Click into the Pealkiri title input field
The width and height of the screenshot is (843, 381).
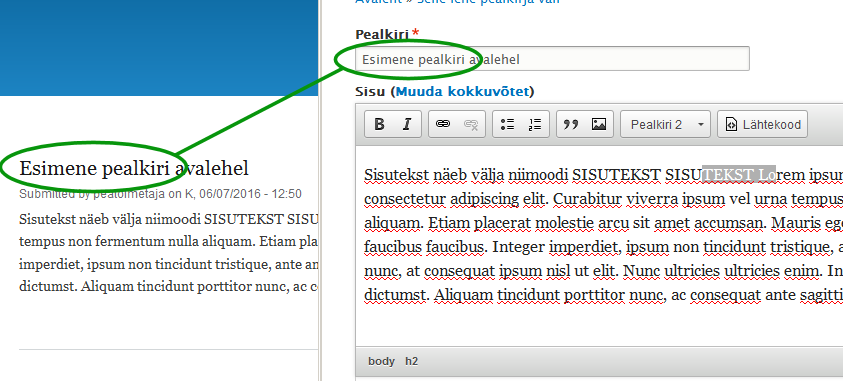pyautogui.click(x=552, y=59)
